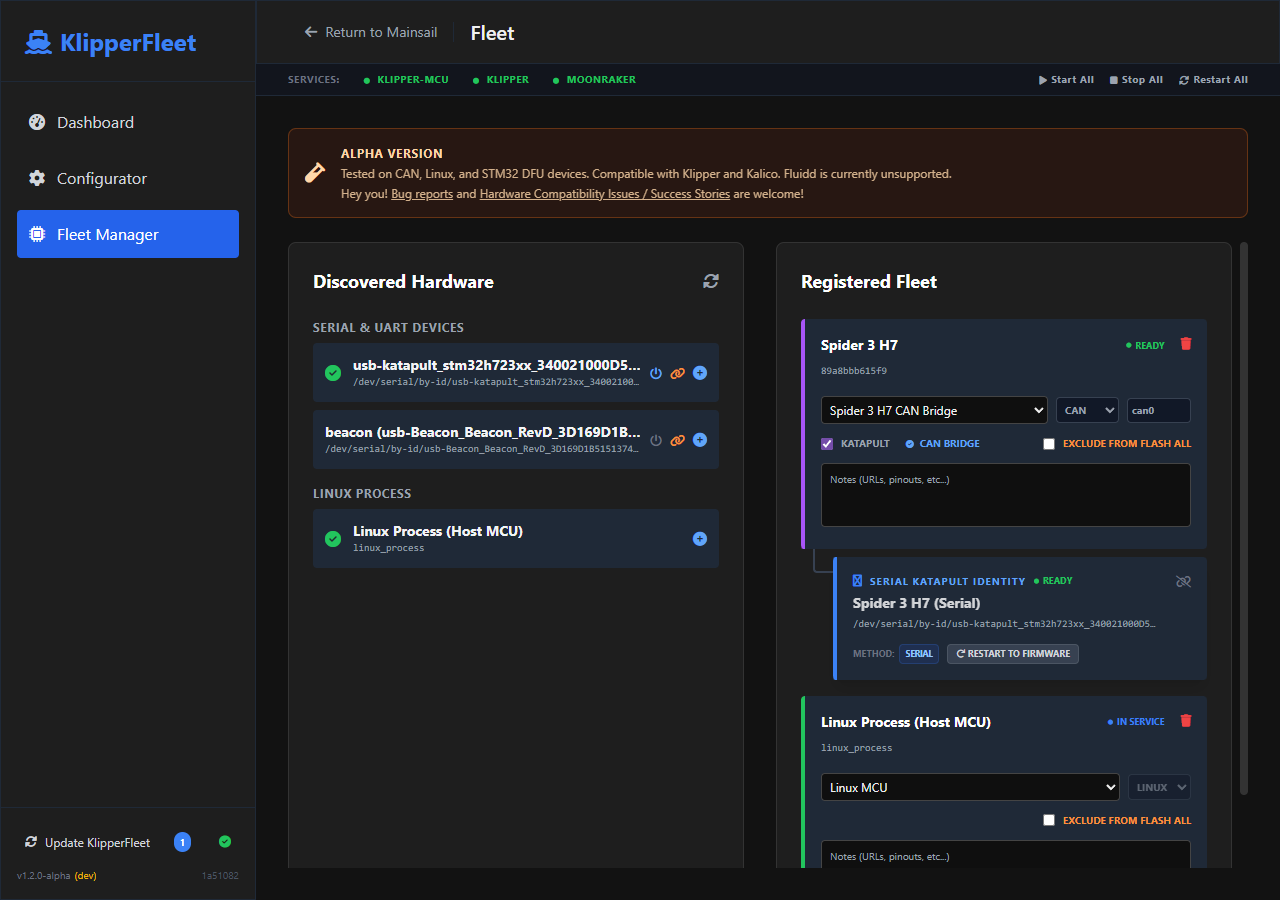
Task: Click the IN SERVICE status label
Action: click(1136, 722)
